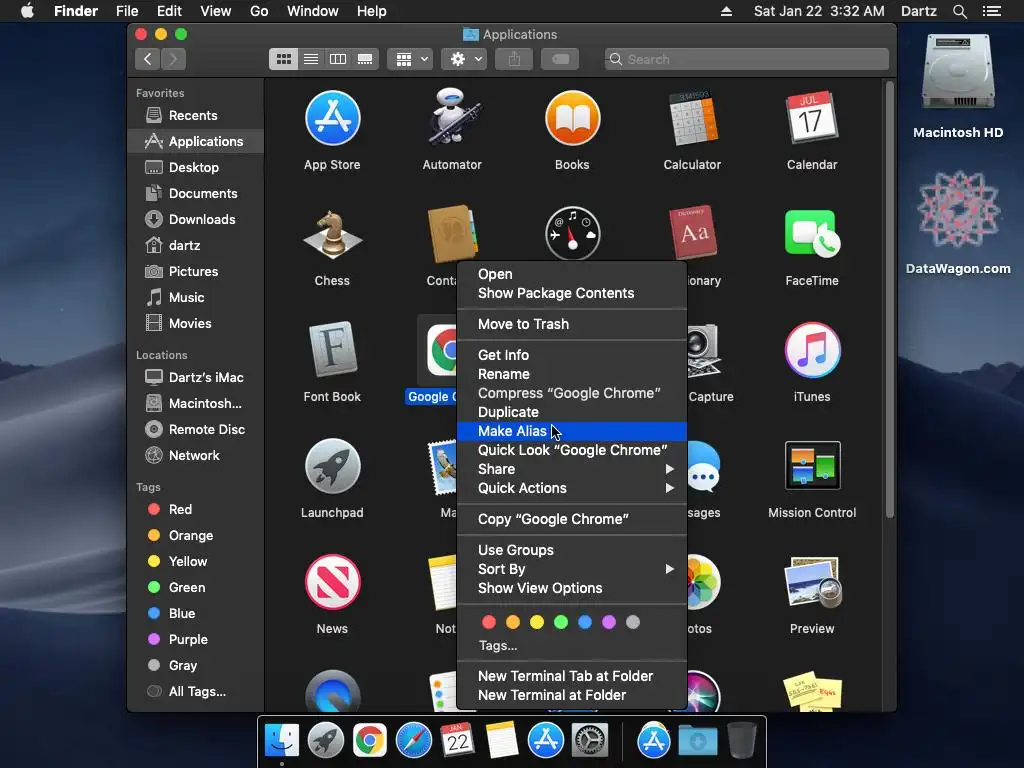This screenshot has height=768, width=1024.
Task: Click the Finder window vertical scrollbar
Action: click(x=889, y=300)
